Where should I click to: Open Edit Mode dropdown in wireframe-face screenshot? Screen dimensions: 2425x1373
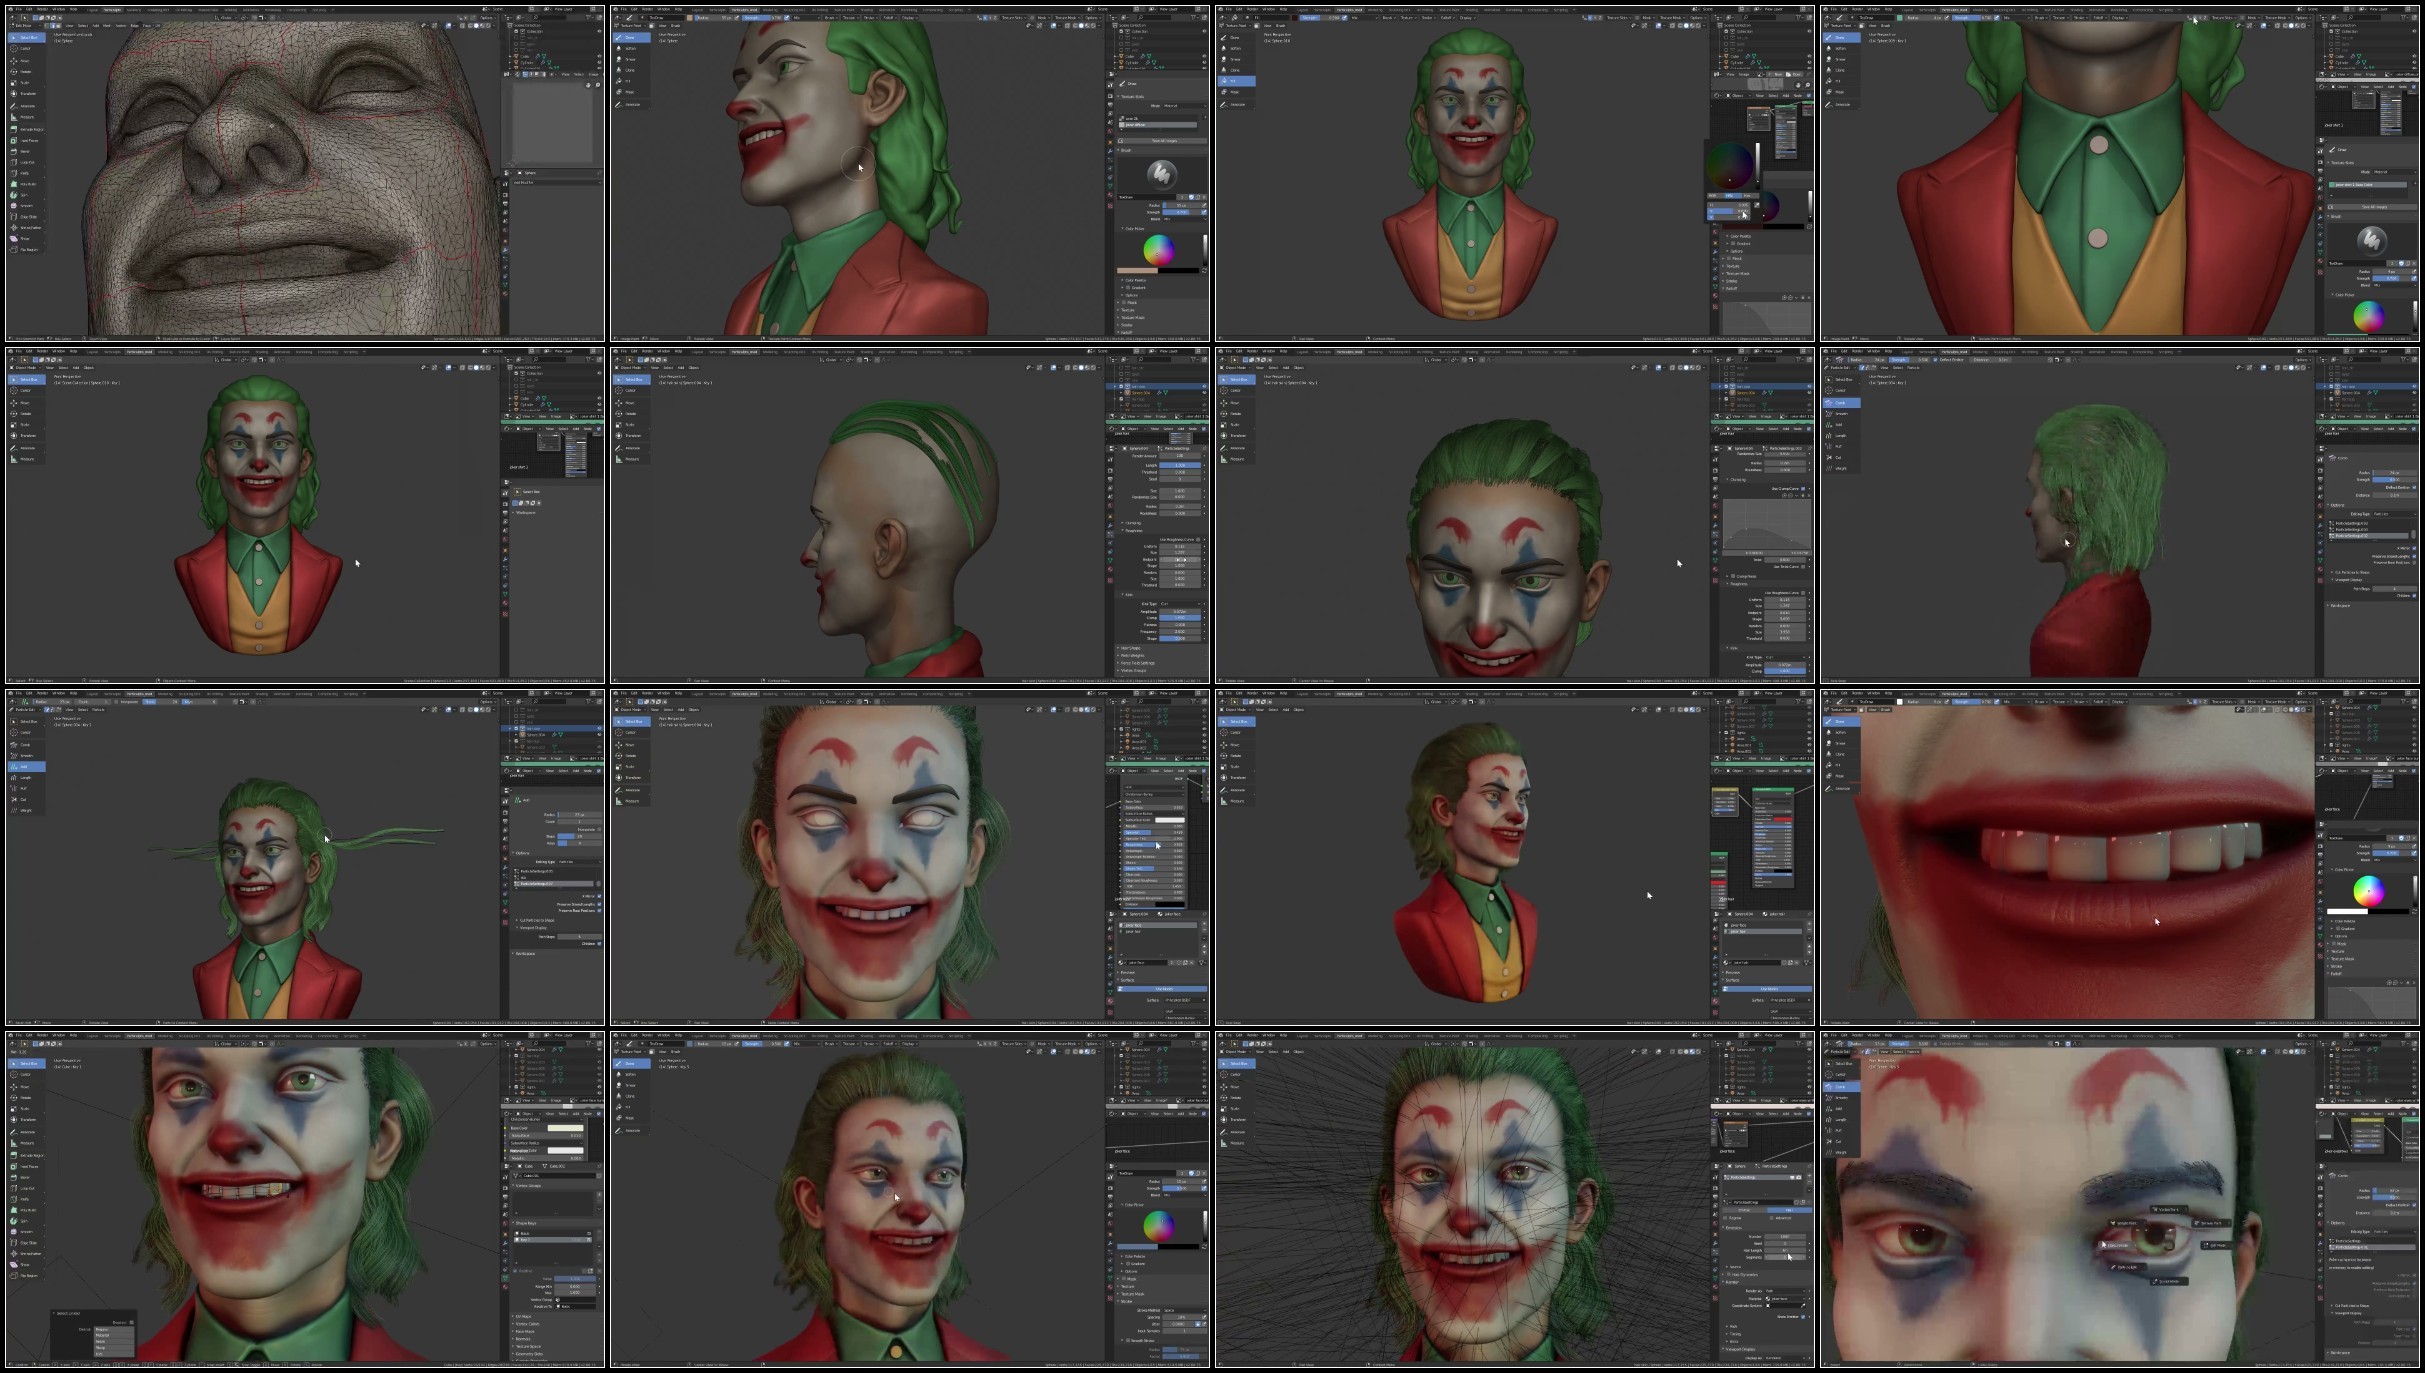click(23, 26)
